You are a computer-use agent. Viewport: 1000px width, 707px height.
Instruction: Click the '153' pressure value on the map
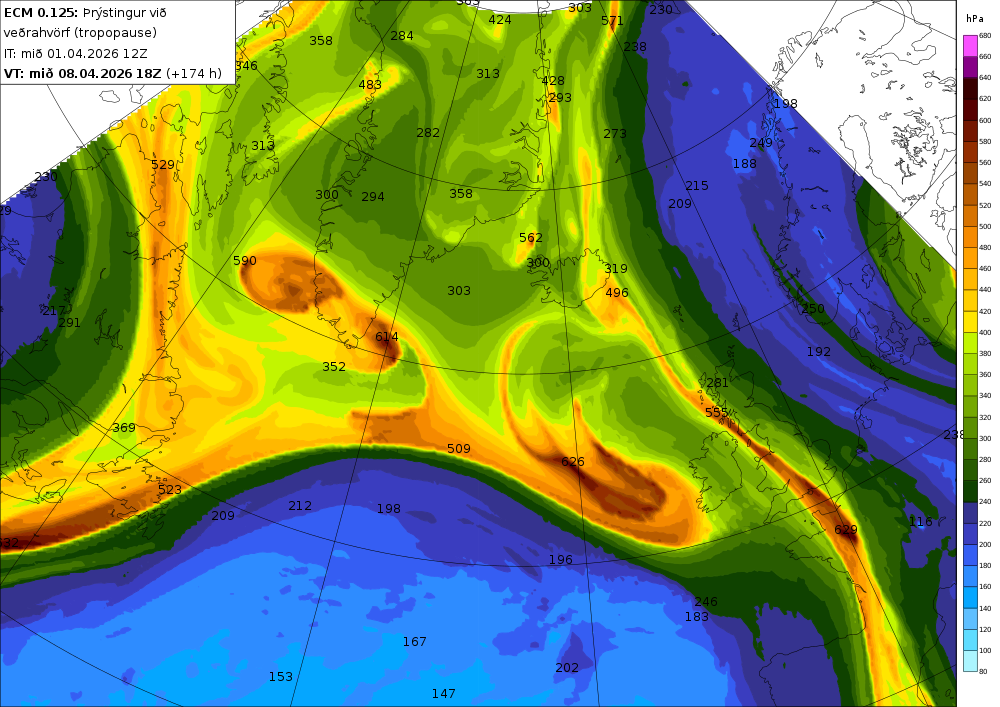coord(281,677)
